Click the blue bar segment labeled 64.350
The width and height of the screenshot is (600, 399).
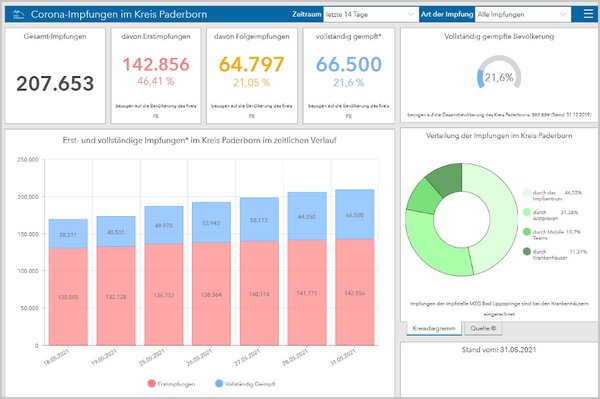tap(307, 216)
